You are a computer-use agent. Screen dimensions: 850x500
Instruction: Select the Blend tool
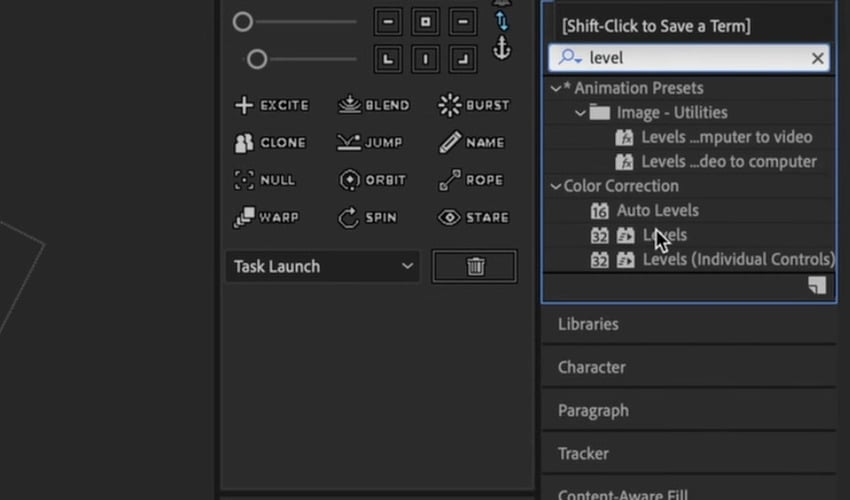(373, 105)
